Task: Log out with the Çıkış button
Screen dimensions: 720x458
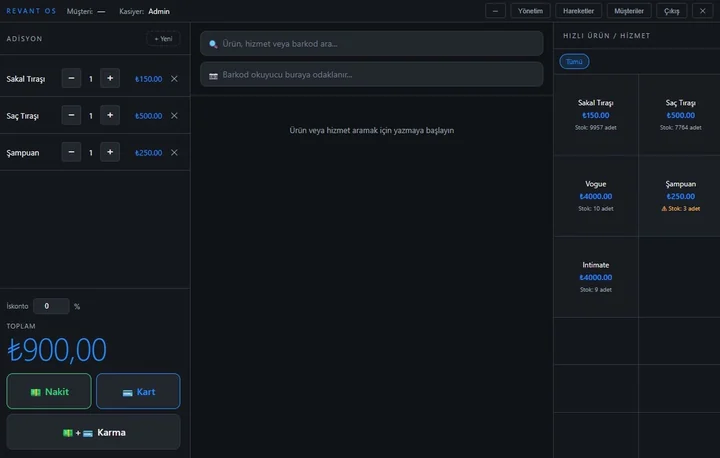Action: click(671, 11)
